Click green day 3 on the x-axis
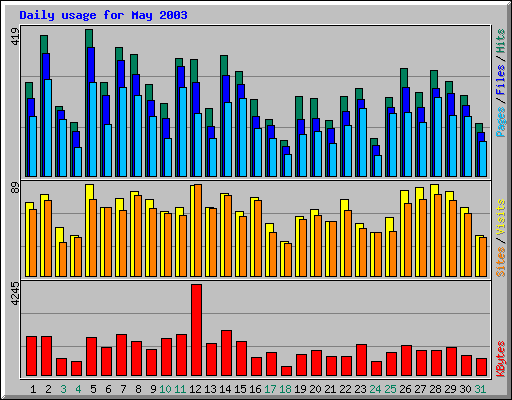This screenshot has width=512, height=400. coord(63,389)
